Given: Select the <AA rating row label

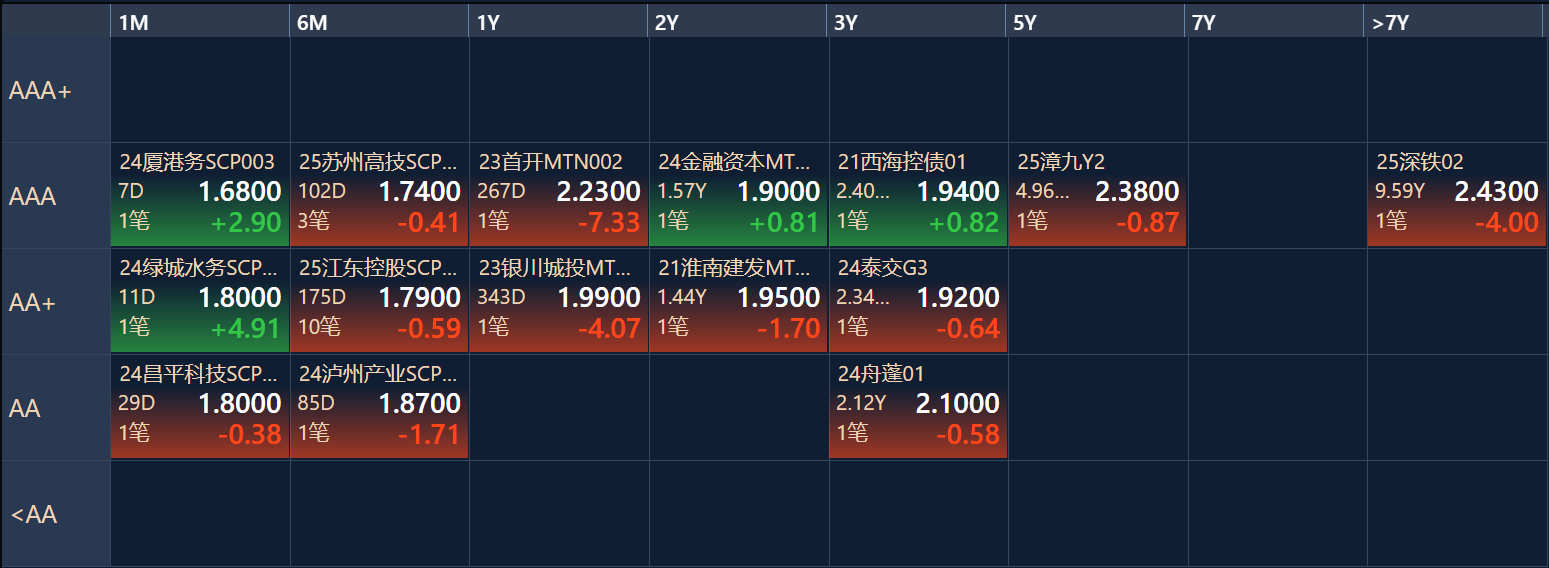Looking at the screenshot, I should [56, 514].
